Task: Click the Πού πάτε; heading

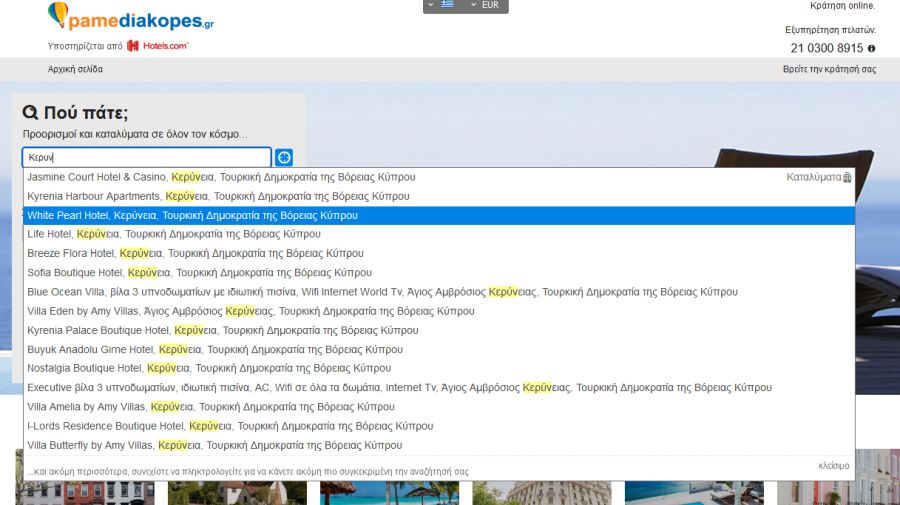Action: 86,112
